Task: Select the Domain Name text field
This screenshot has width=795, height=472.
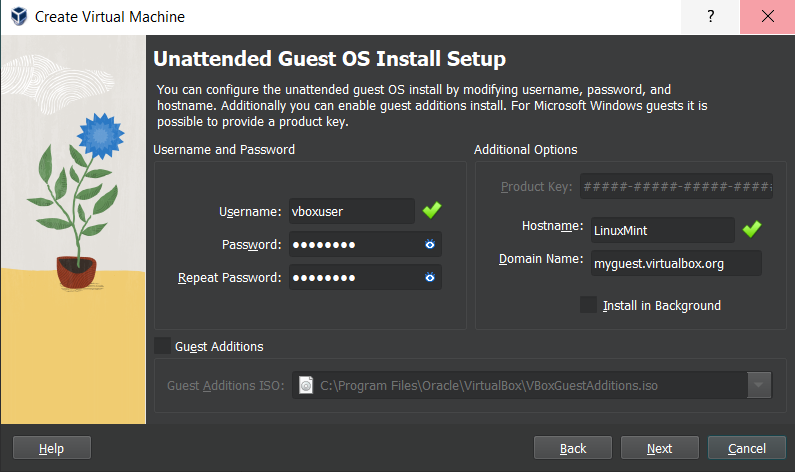Action: (675, 263)
